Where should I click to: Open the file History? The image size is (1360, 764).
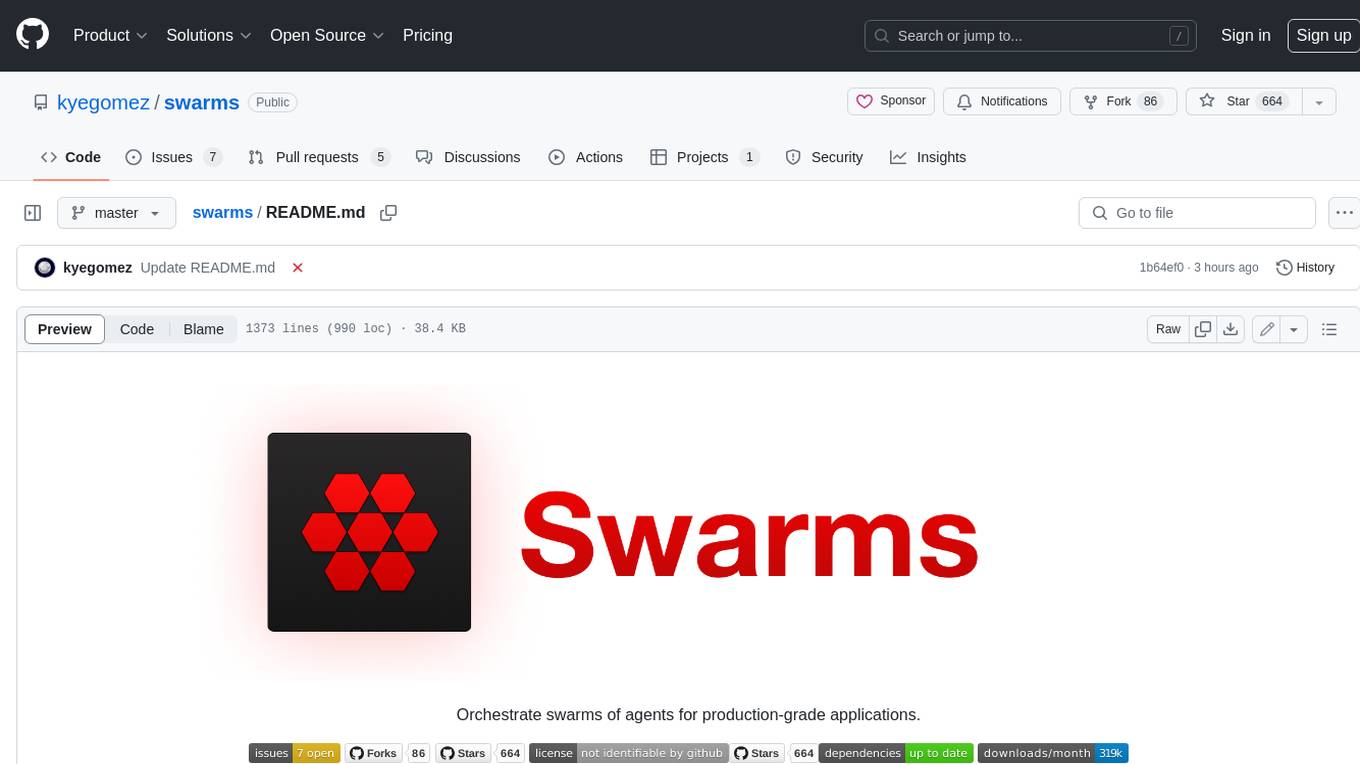[1305, 267]
